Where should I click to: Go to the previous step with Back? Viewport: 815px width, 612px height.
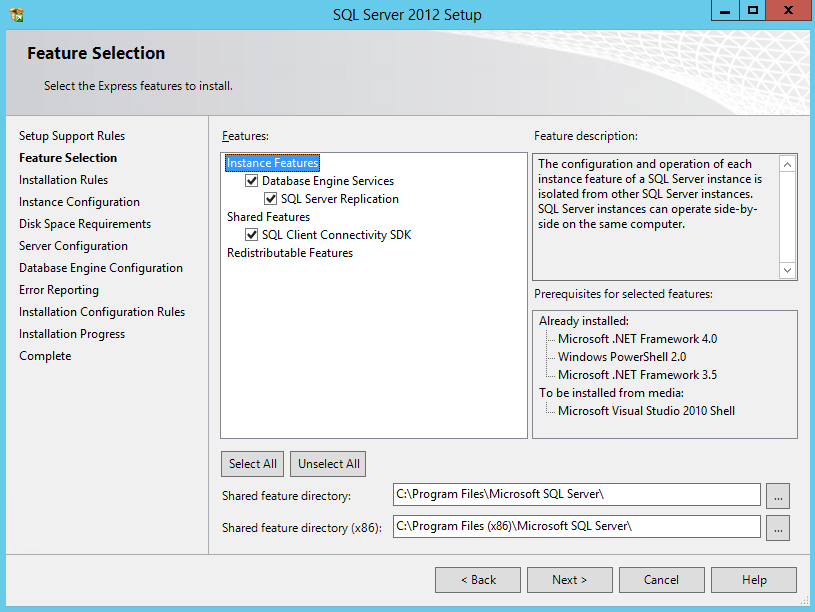(478, 580)
